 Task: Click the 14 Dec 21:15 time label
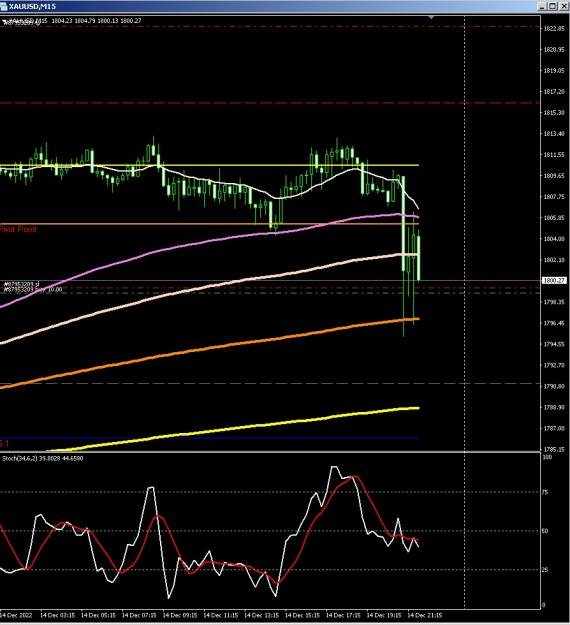(x=425, y=615)
